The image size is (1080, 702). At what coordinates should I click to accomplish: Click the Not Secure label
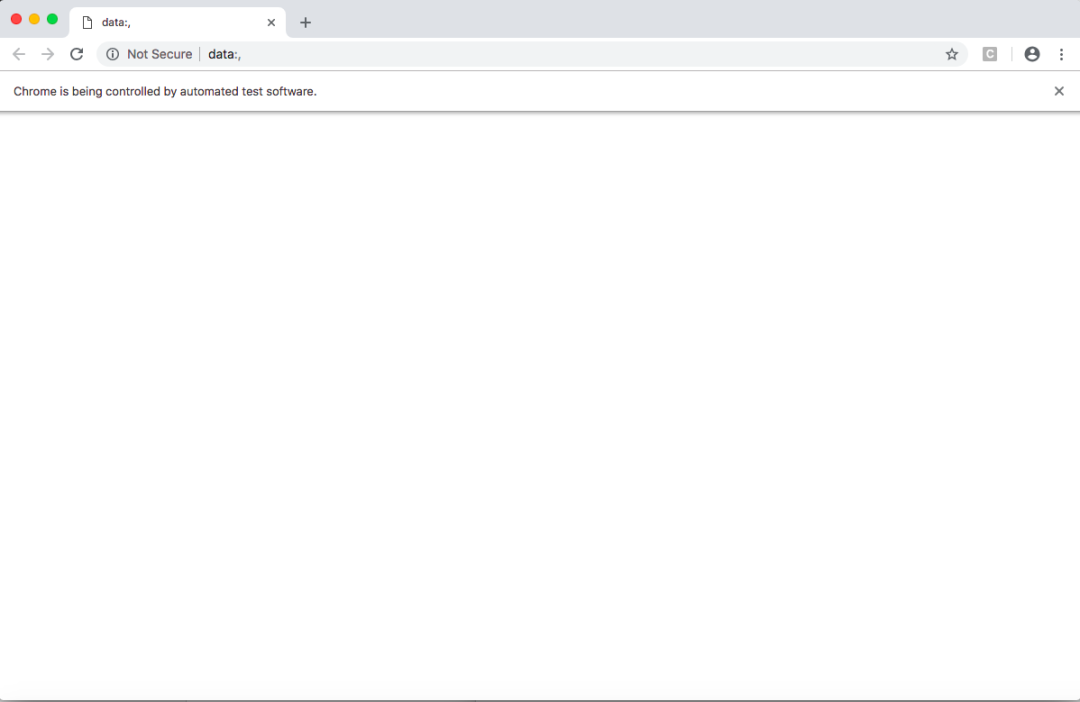click(x=159, y=54)
